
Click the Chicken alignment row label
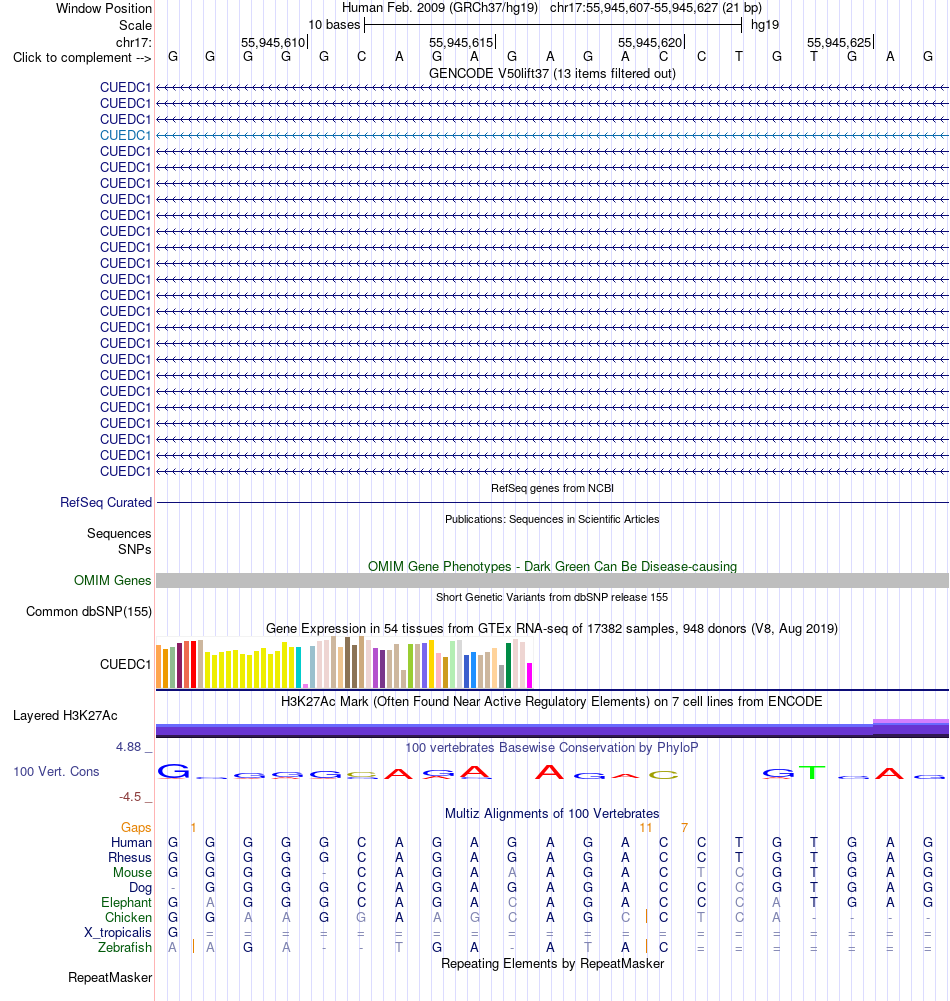click(128, 917)
